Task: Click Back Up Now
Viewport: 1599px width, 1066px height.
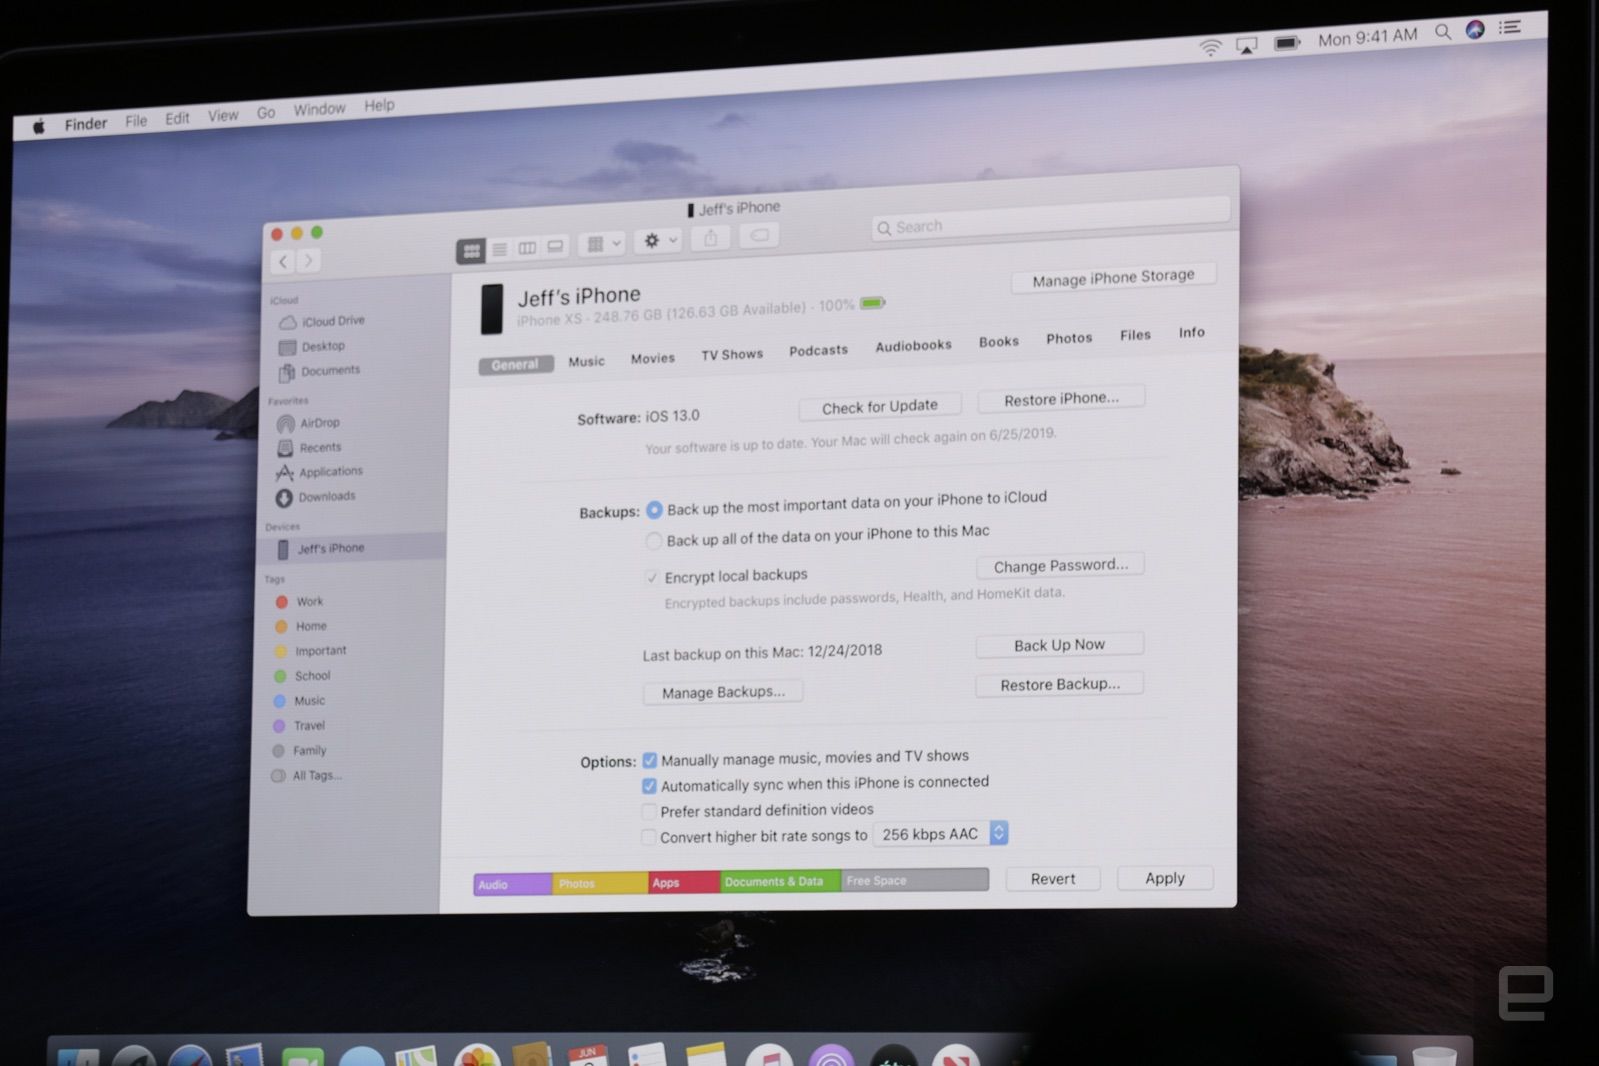Action: (x=1059, y=645)
